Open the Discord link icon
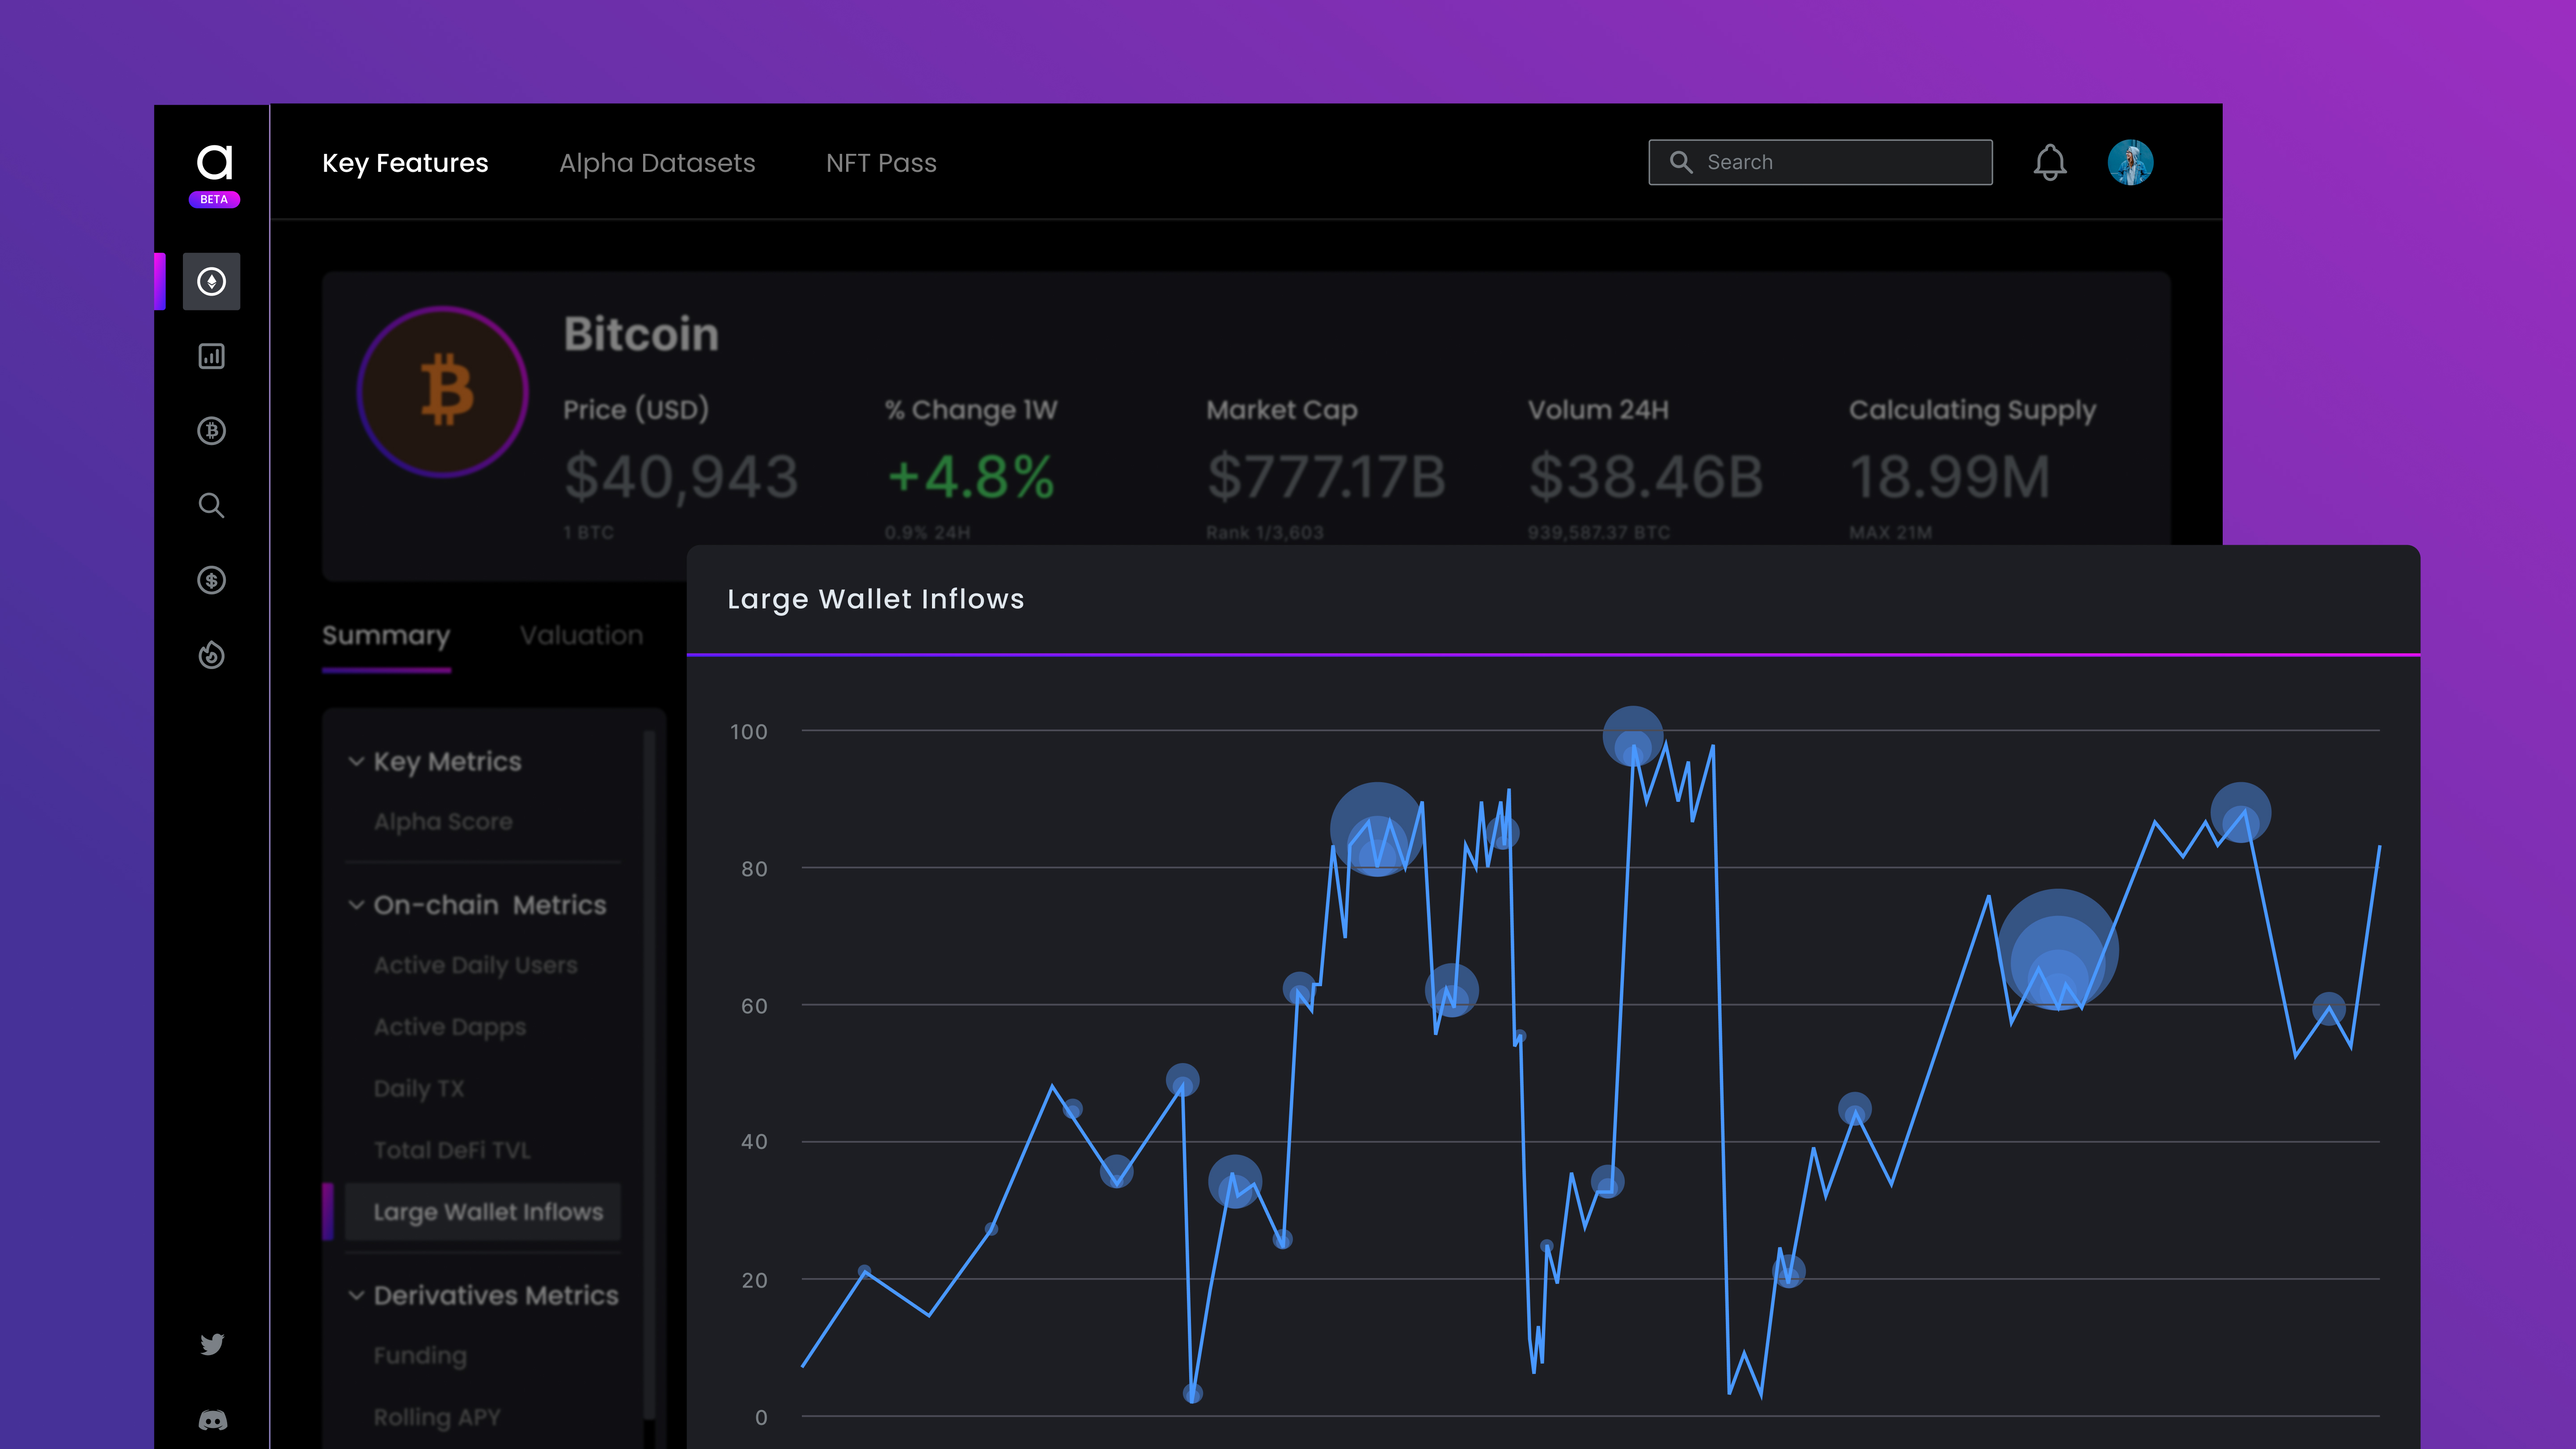 pos(212,1420)
